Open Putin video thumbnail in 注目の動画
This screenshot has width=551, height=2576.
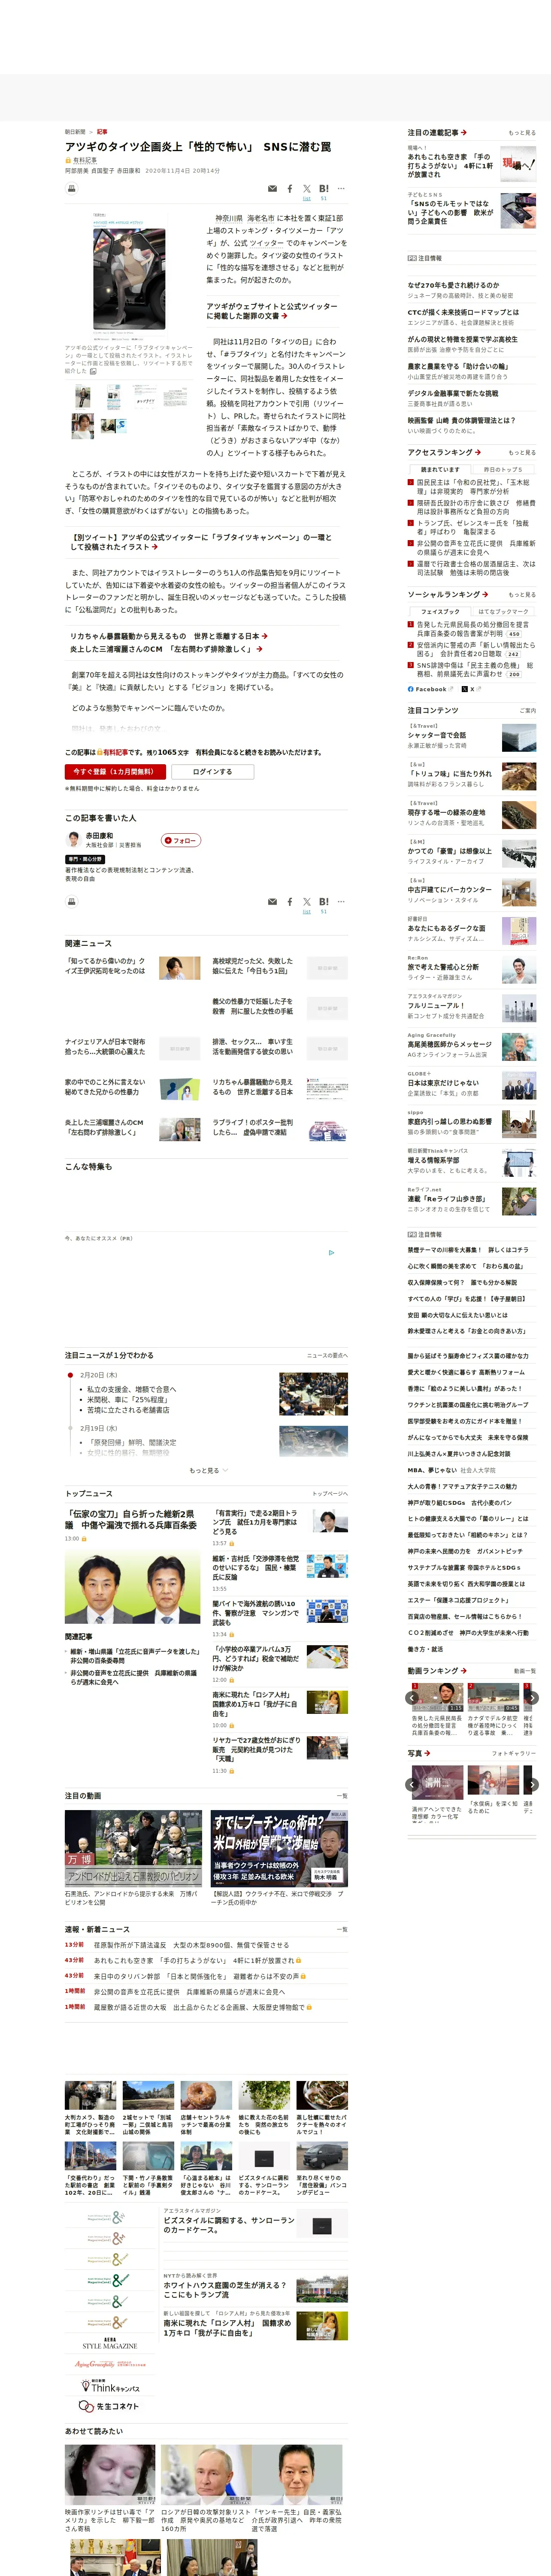pos(279,1847)
